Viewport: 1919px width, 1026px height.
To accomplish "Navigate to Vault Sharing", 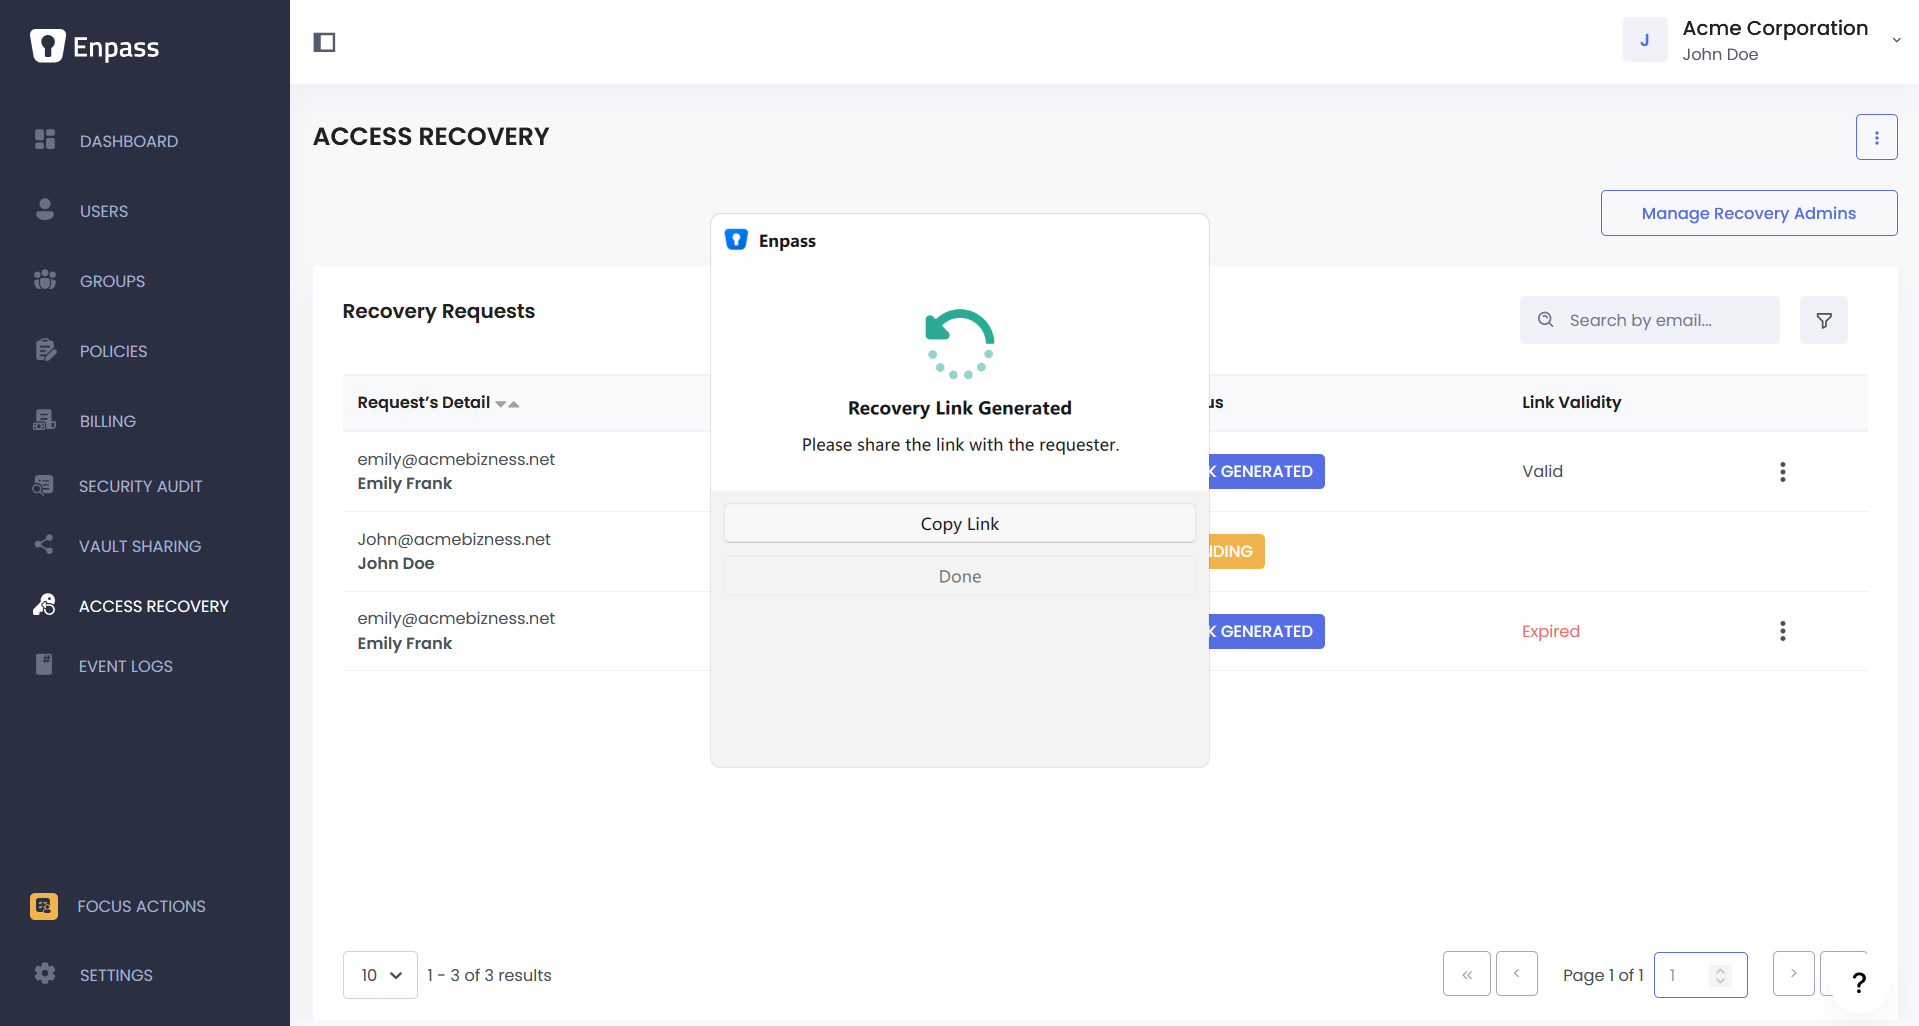I will click(140, 546).
